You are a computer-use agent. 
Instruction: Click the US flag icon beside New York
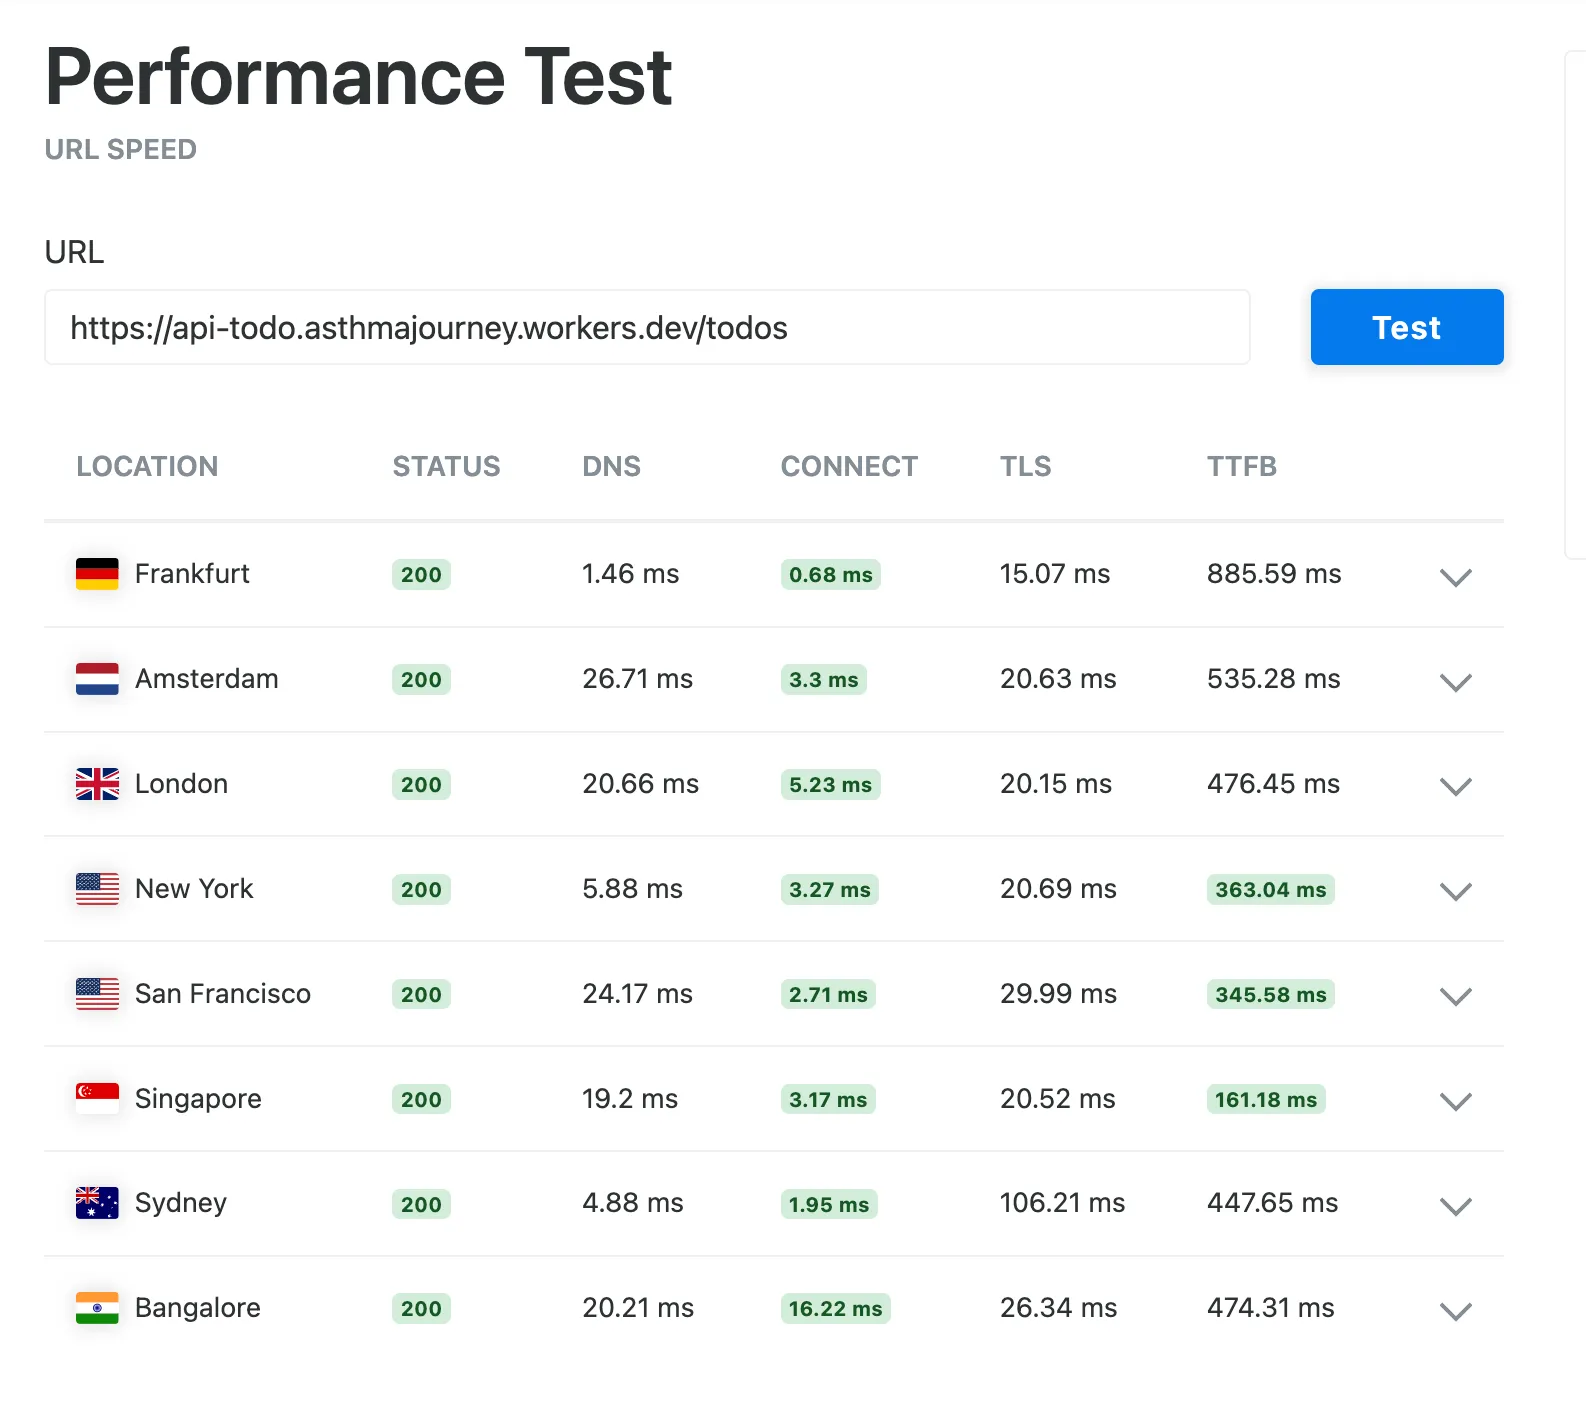coord(97,889)
